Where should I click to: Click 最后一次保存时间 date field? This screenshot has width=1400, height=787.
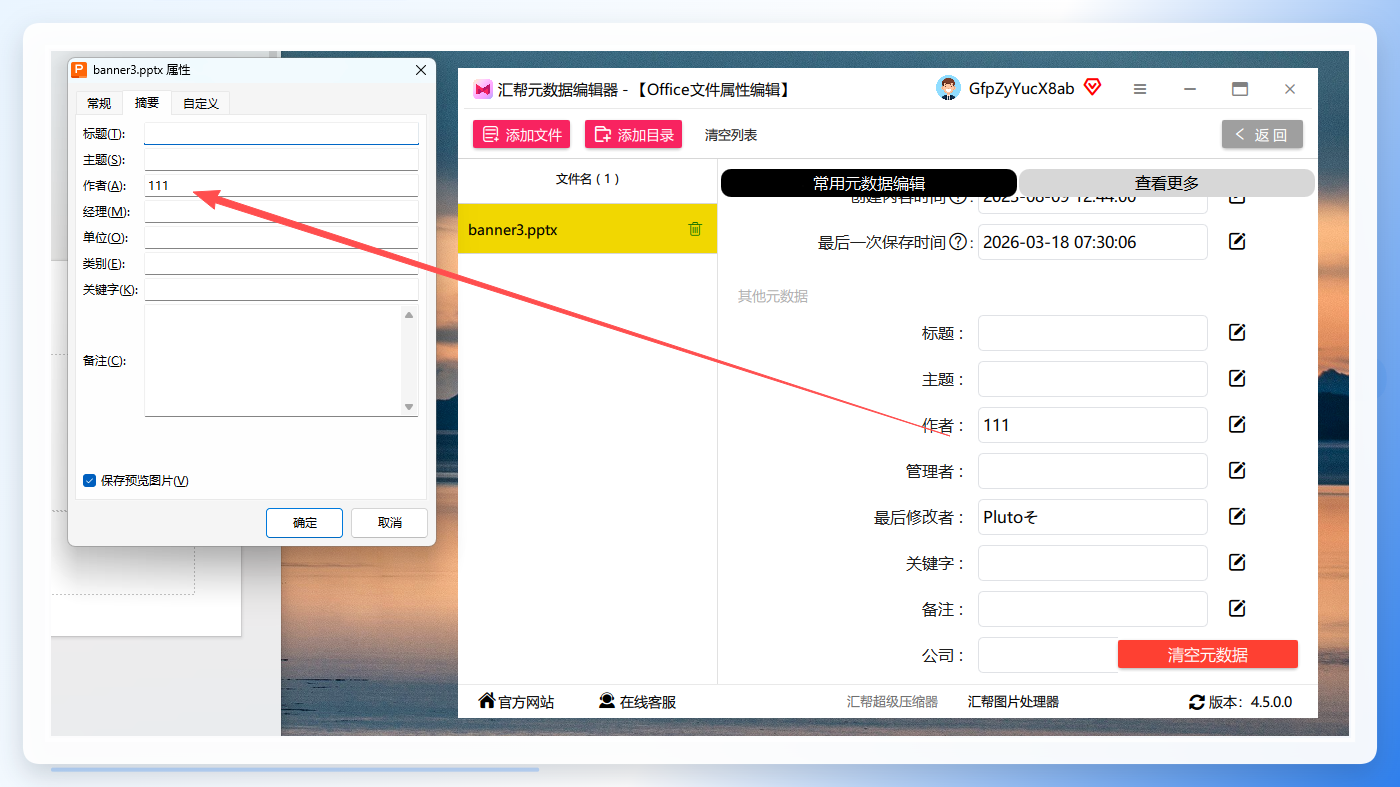pyautogui.click(x=1093, y=242)
